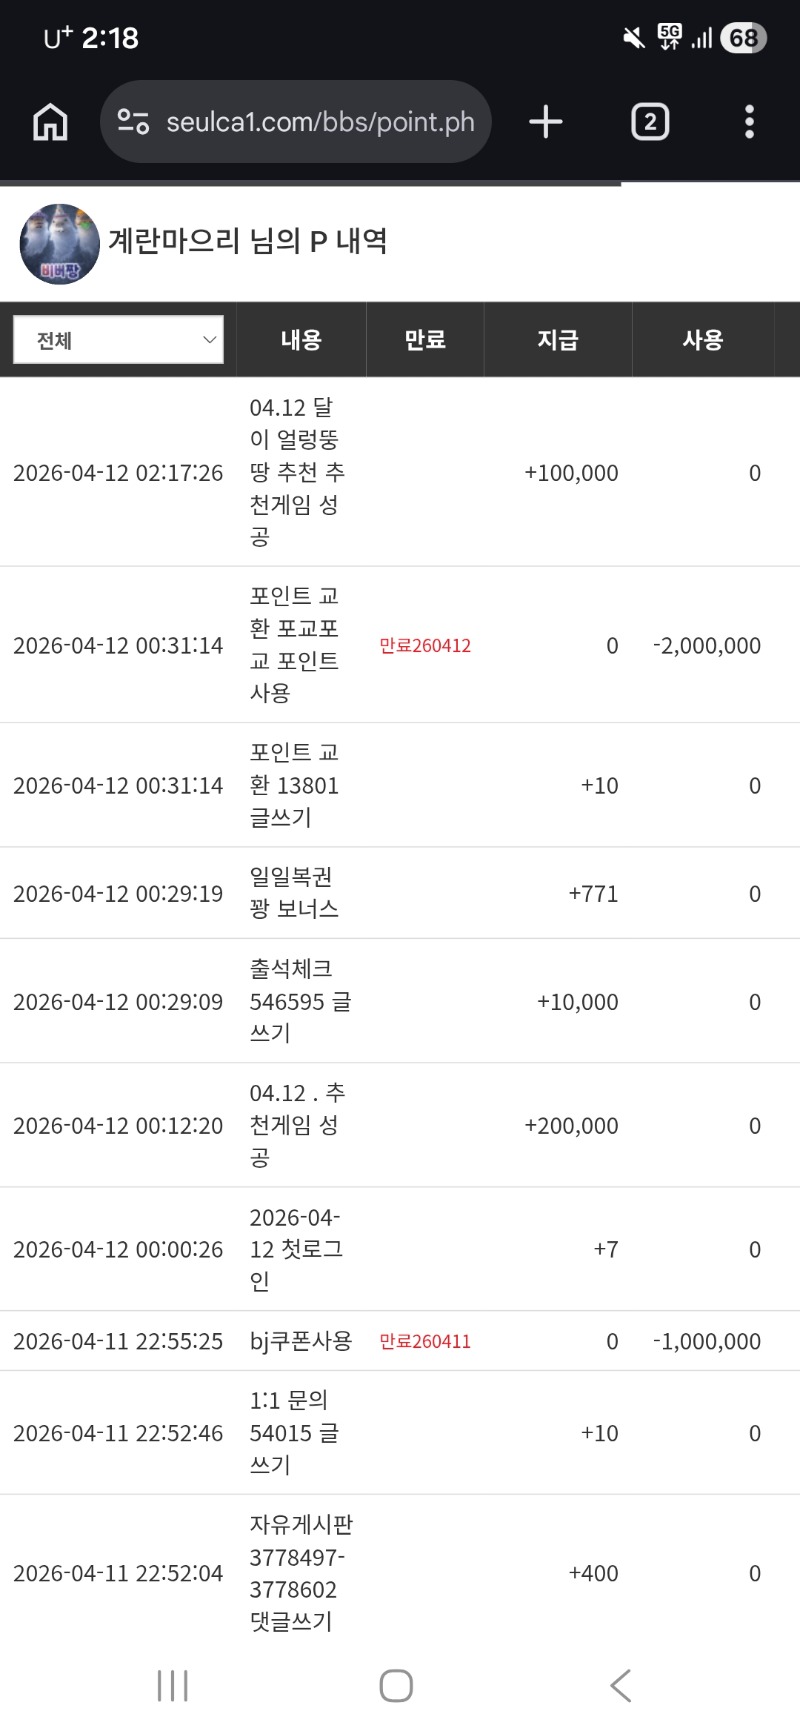Open the tab switcher showing 2 tabs
Viewport: 800px width, 1734px height.
click(650, 122)
